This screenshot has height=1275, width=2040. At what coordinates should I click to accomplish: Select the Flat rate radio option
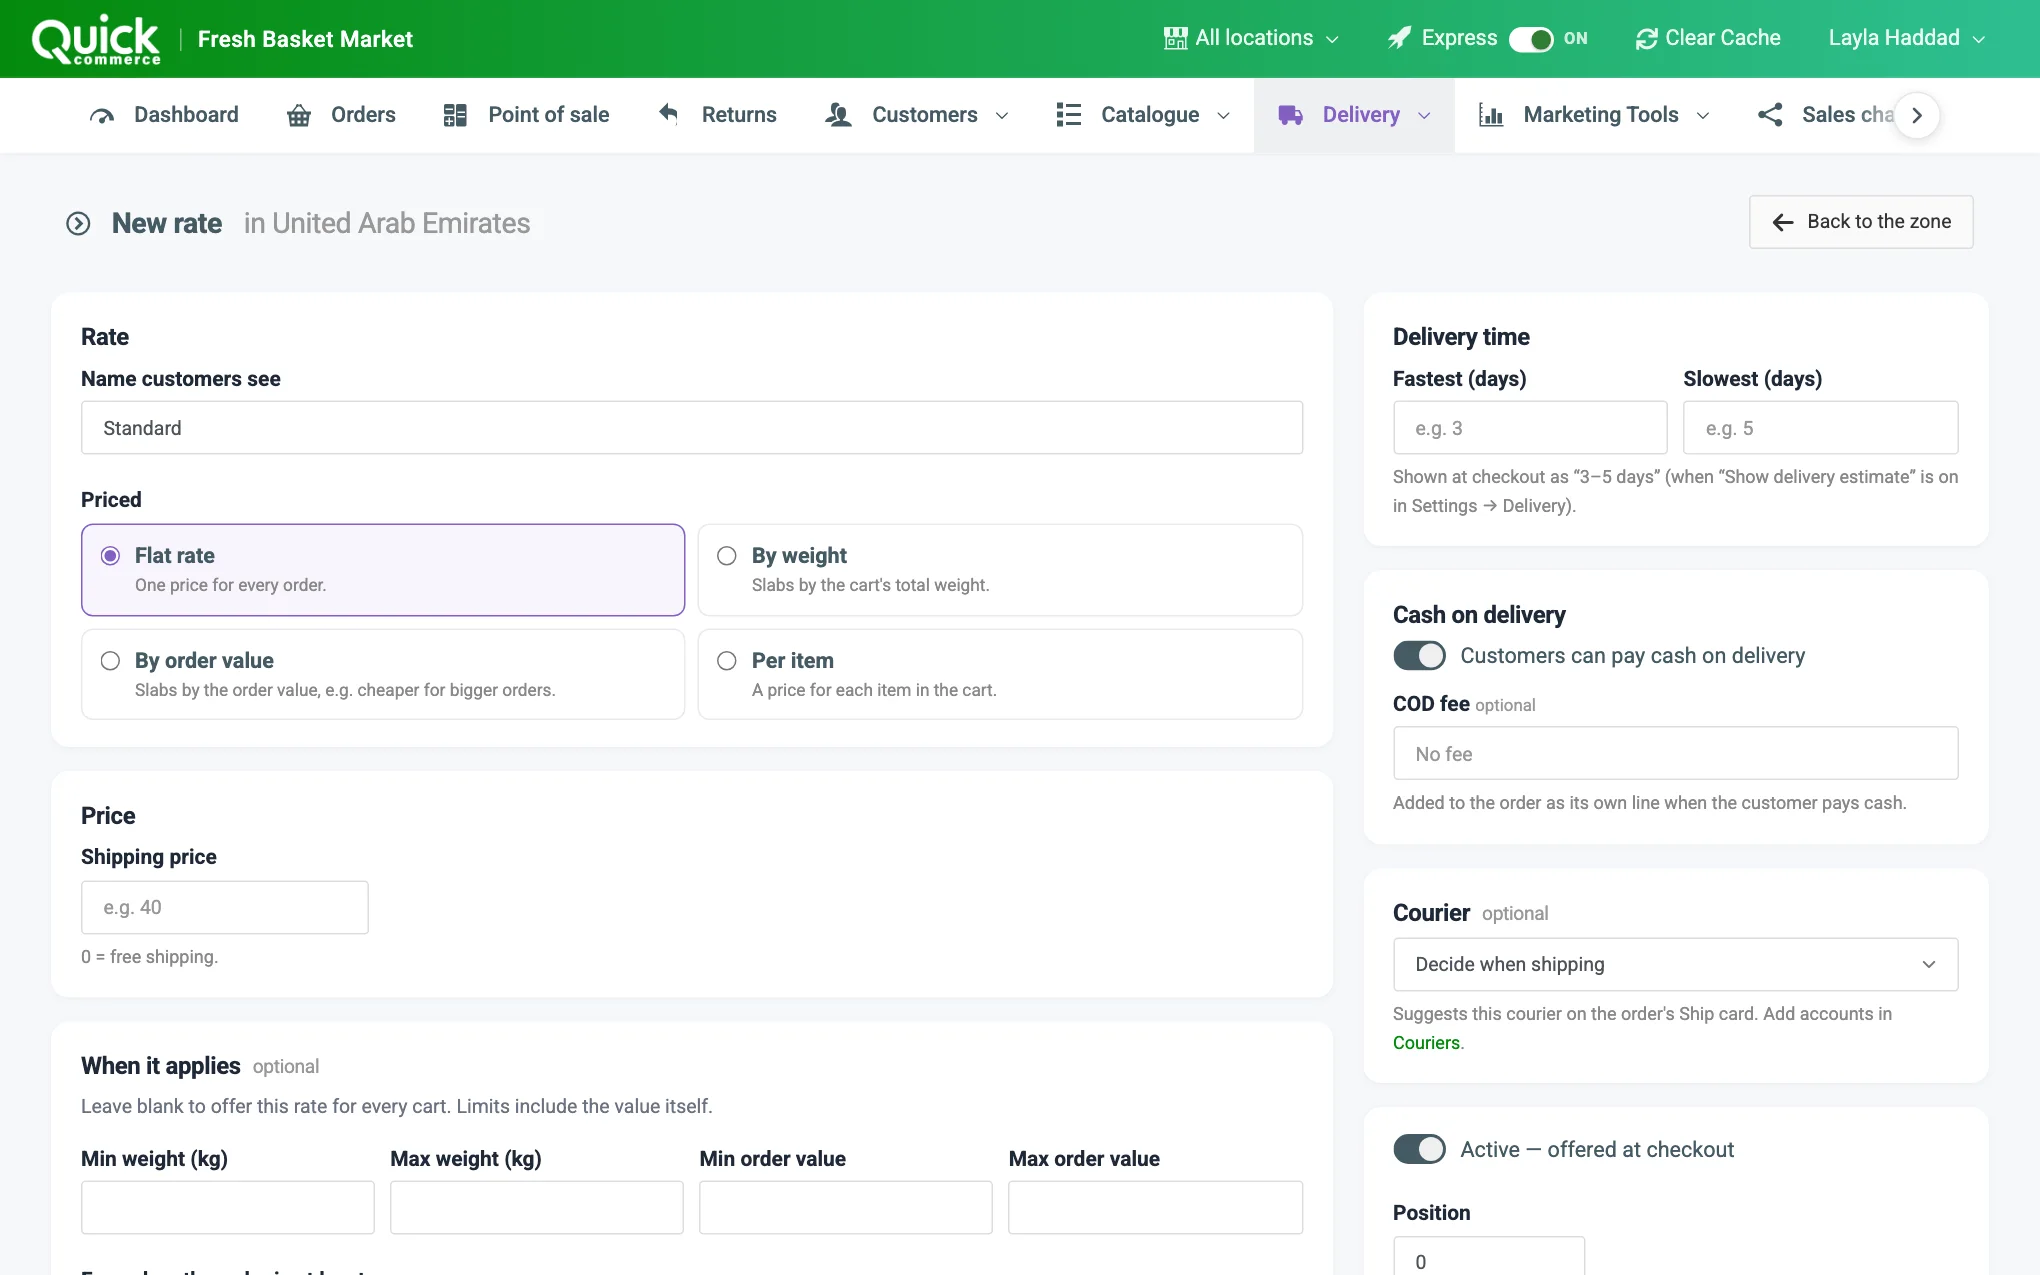click(383, 570)
